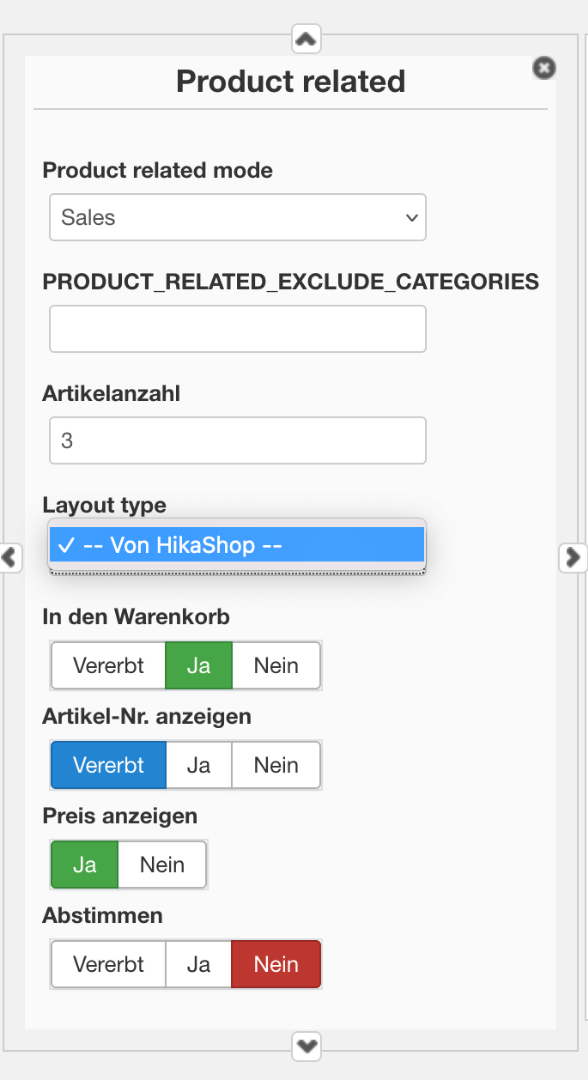This screenshot has width=588, height=1080.
Task: Set Abstimmen to Nein
Action: tap(276, 964)
